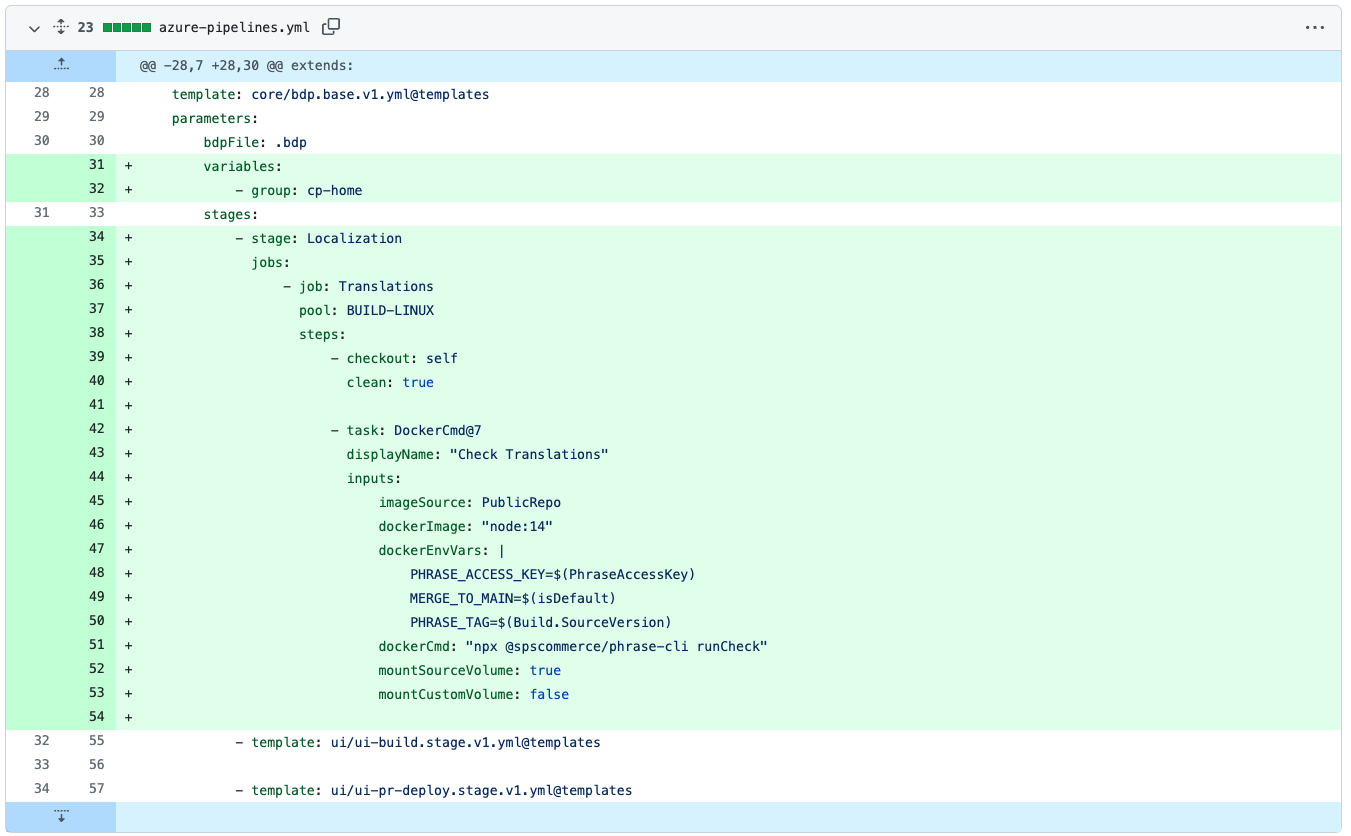
Task: Click the 'clean: true' line
Action: click(x=390, y=382)
